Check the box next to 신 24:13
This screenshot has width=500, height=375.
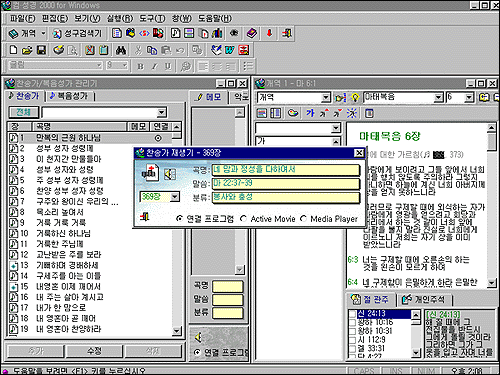click(x=352, y=314)
